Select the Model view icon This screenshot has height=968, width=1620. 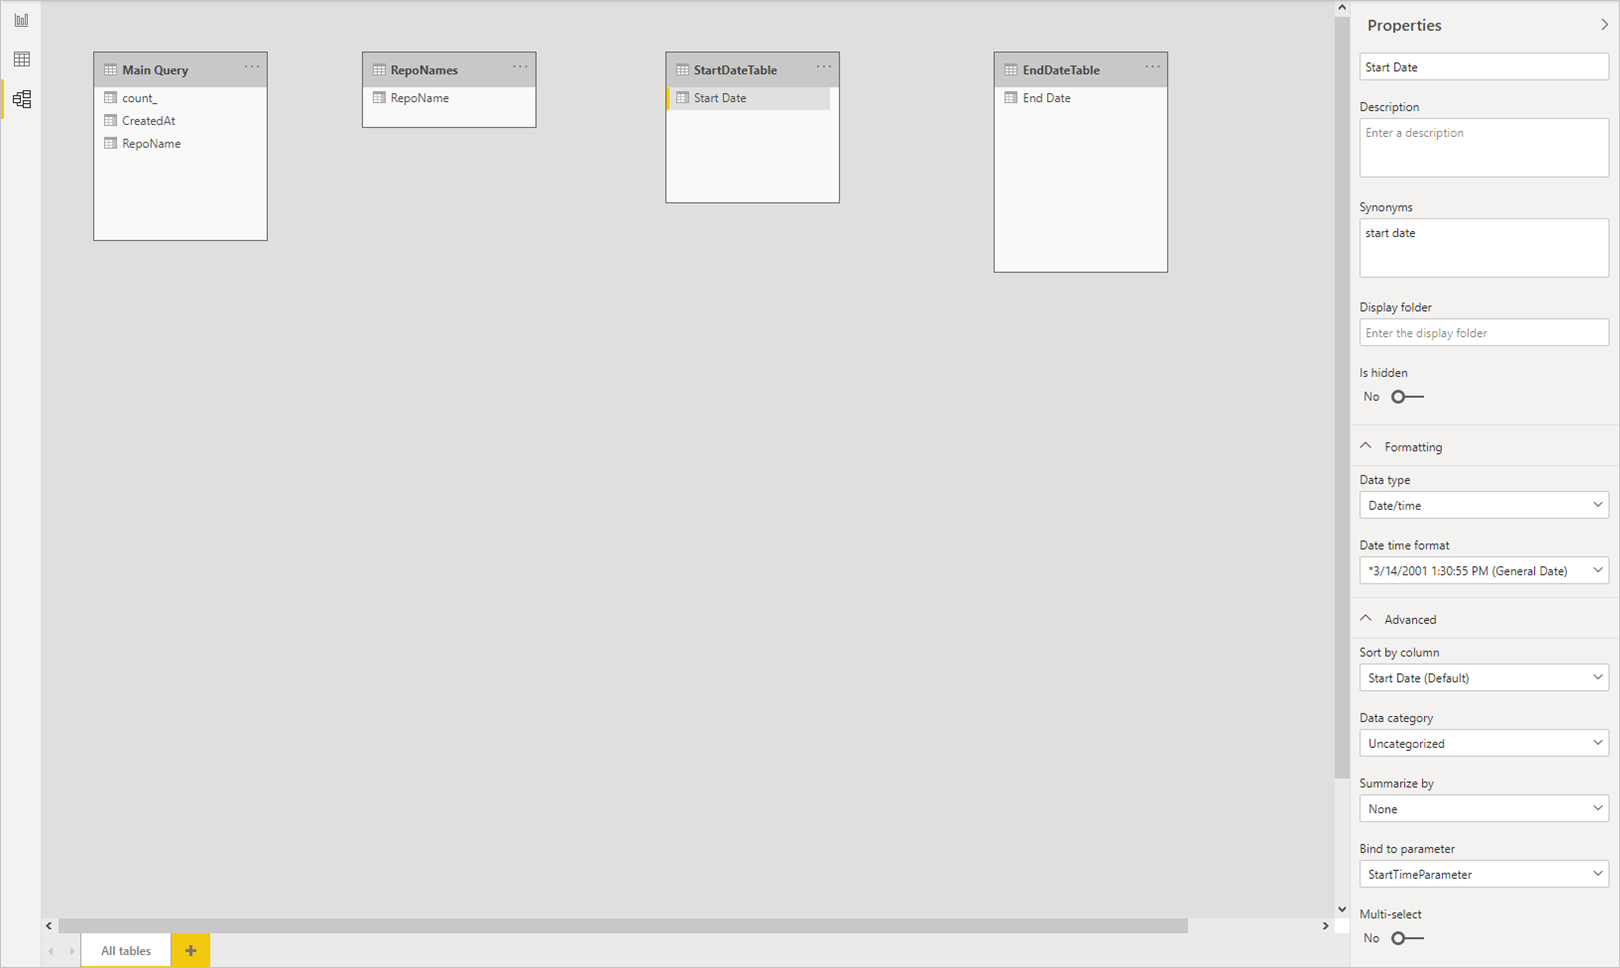click(21, 99)
